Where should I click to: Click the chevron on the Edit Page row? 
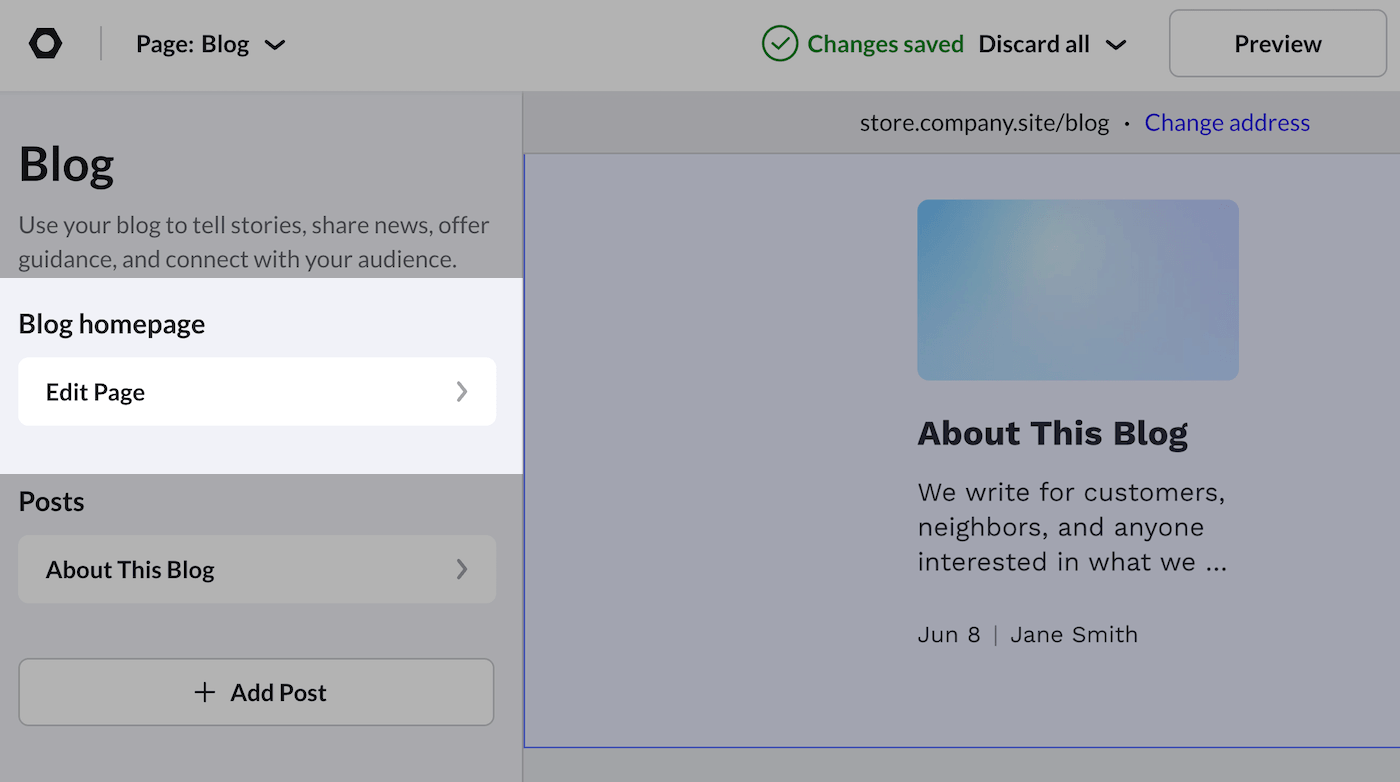pyautogui.click(x=462, y=392)
